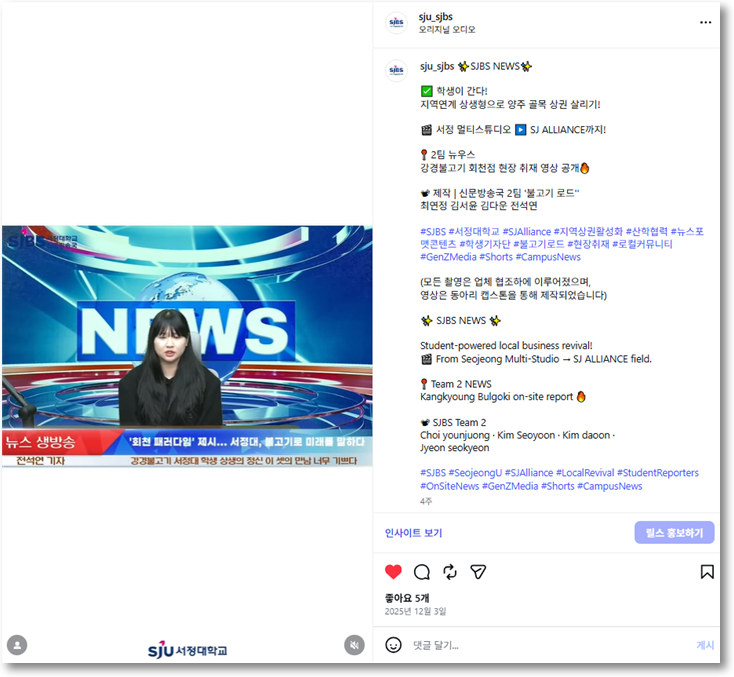Share the post via paper plane icon

click(x=478, y=572)
